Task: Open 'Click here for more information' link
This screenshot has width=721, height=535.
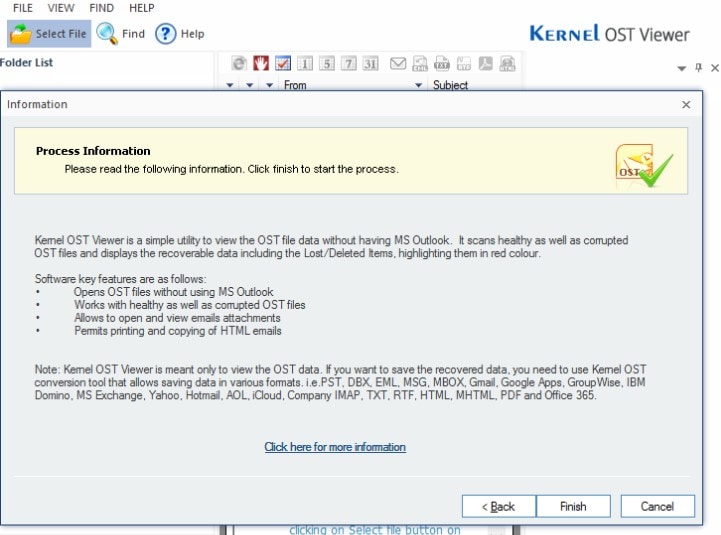Action: pos(335,447)
